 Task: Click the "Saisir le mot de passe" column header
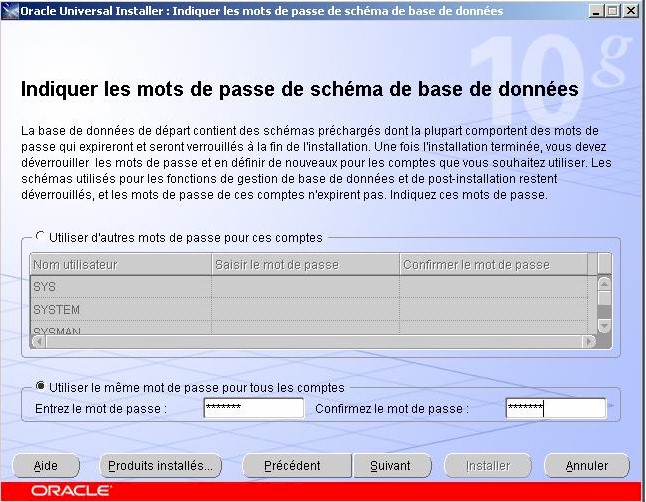tap(305, 264)
